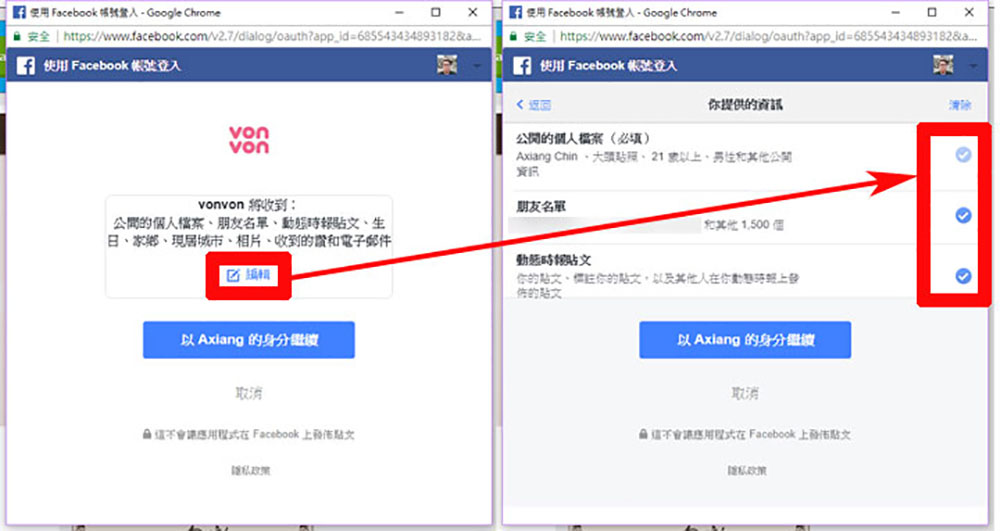Click the lock icon beside posting notice in right window
The image size is (1000, 531).
pos(643,434)
